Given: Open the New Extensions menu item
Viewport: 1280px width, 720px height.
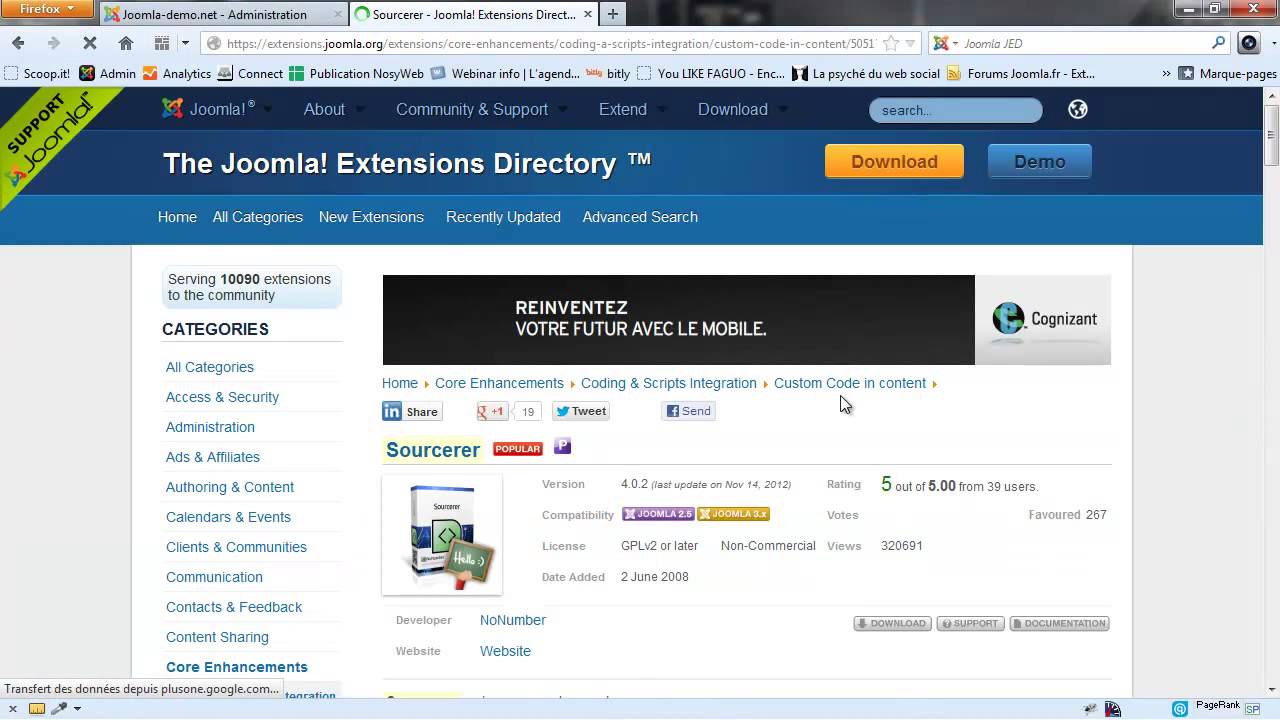Looking at the screenshot, I should (x=371, y=217).
